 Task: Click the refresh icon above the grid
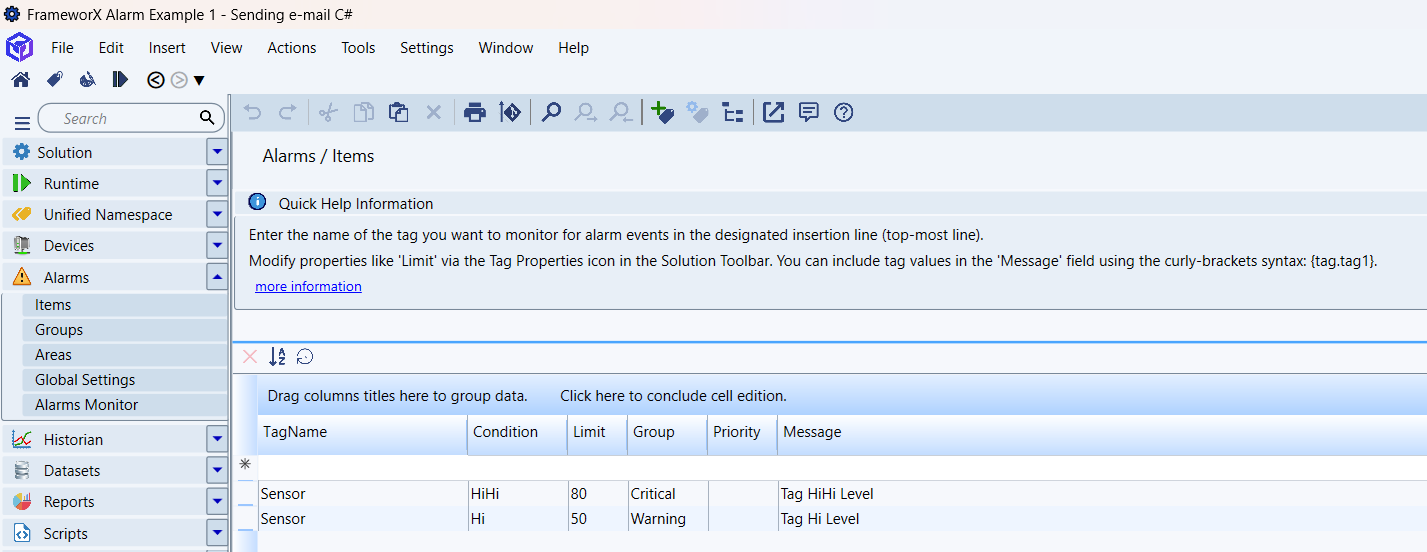click(305, 357)
